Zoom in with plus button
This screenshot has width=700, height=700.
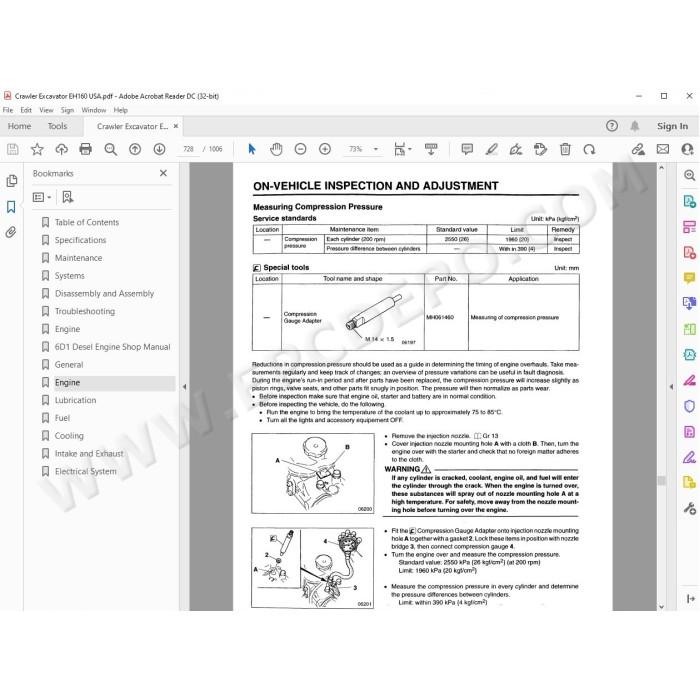pos(325,149)
